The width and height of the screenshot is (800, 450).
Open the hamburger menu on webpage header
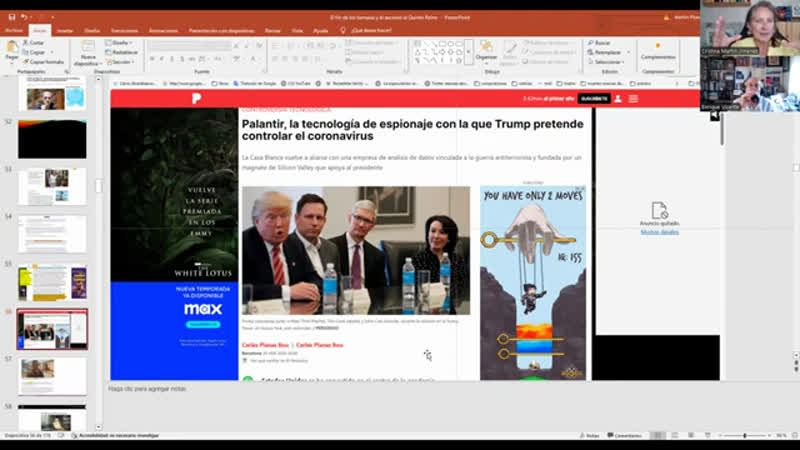click(x=633, y=98)
